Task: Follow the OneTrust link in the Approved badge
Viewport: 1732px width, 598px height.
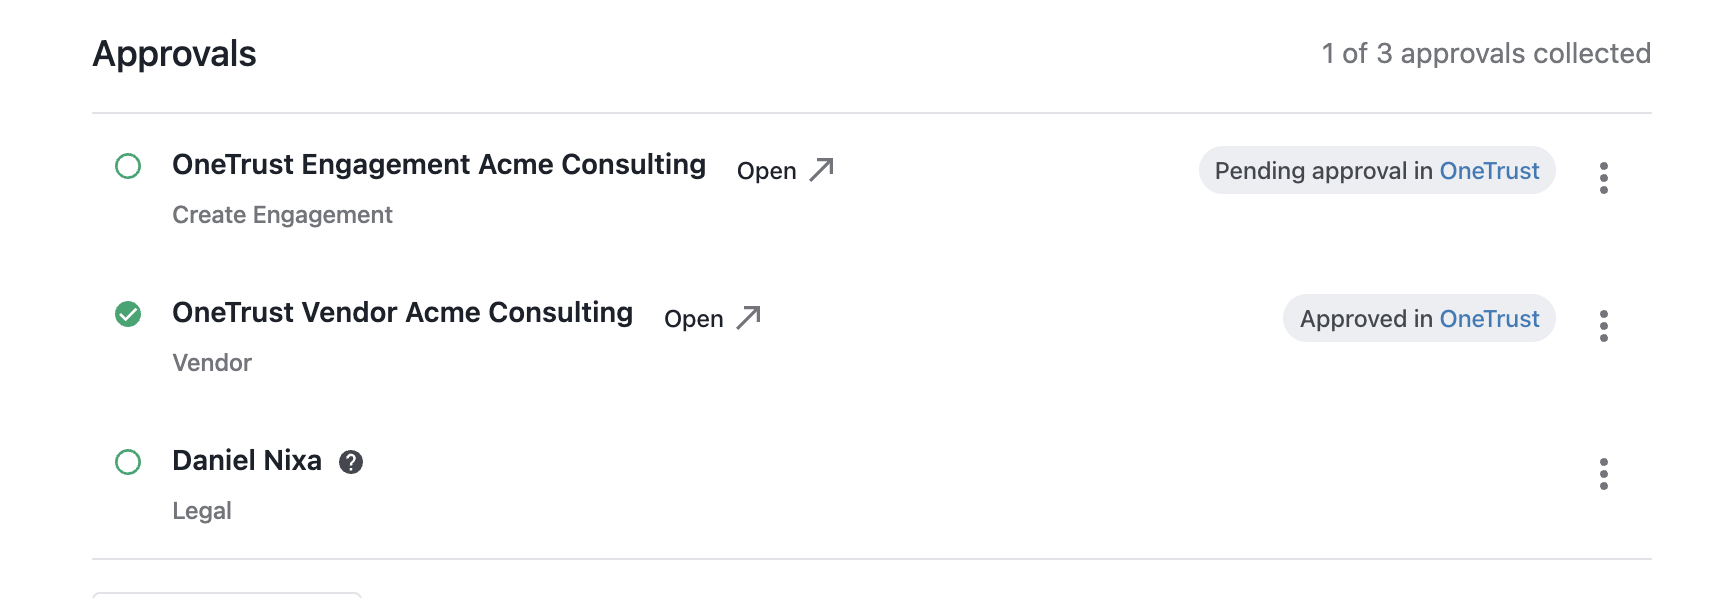Action: [x=1489, y=319]
